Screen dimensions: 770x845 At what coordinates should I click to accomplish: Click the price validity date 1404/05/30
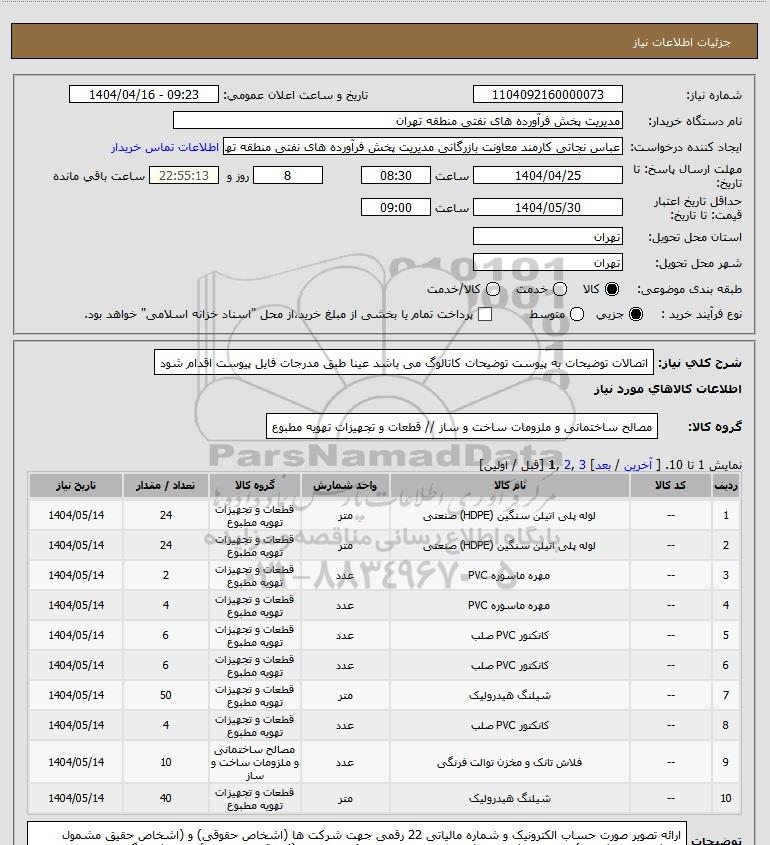[547, 207]
